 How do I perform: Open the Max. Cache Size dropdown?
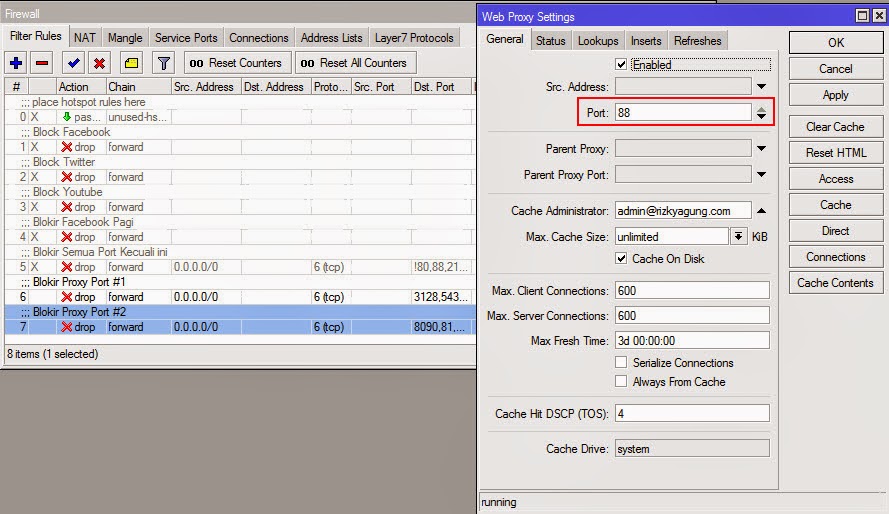pos(739,237)
